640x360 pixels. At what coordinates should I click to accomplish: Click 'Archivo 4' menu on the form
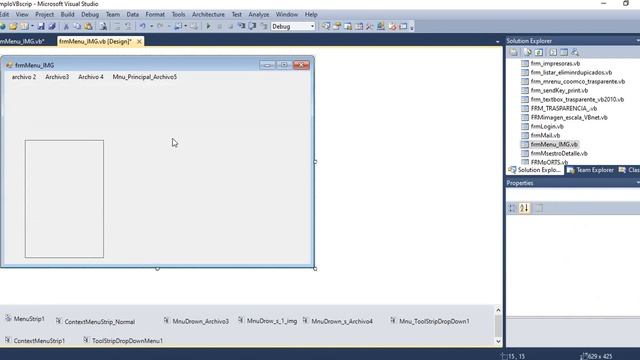[x=91, y=77]
